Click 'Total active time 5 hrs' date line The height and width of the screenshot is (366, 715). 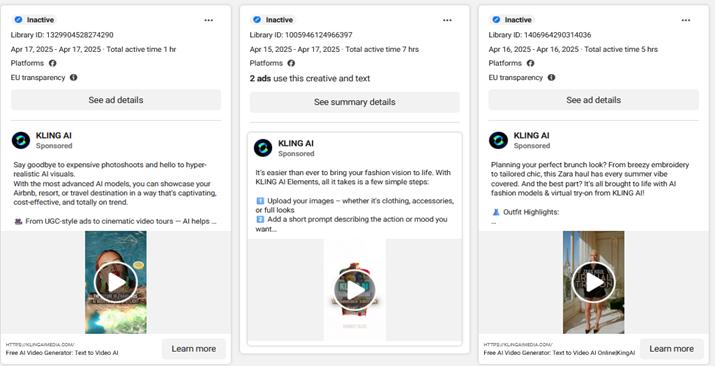click(573, 49)
